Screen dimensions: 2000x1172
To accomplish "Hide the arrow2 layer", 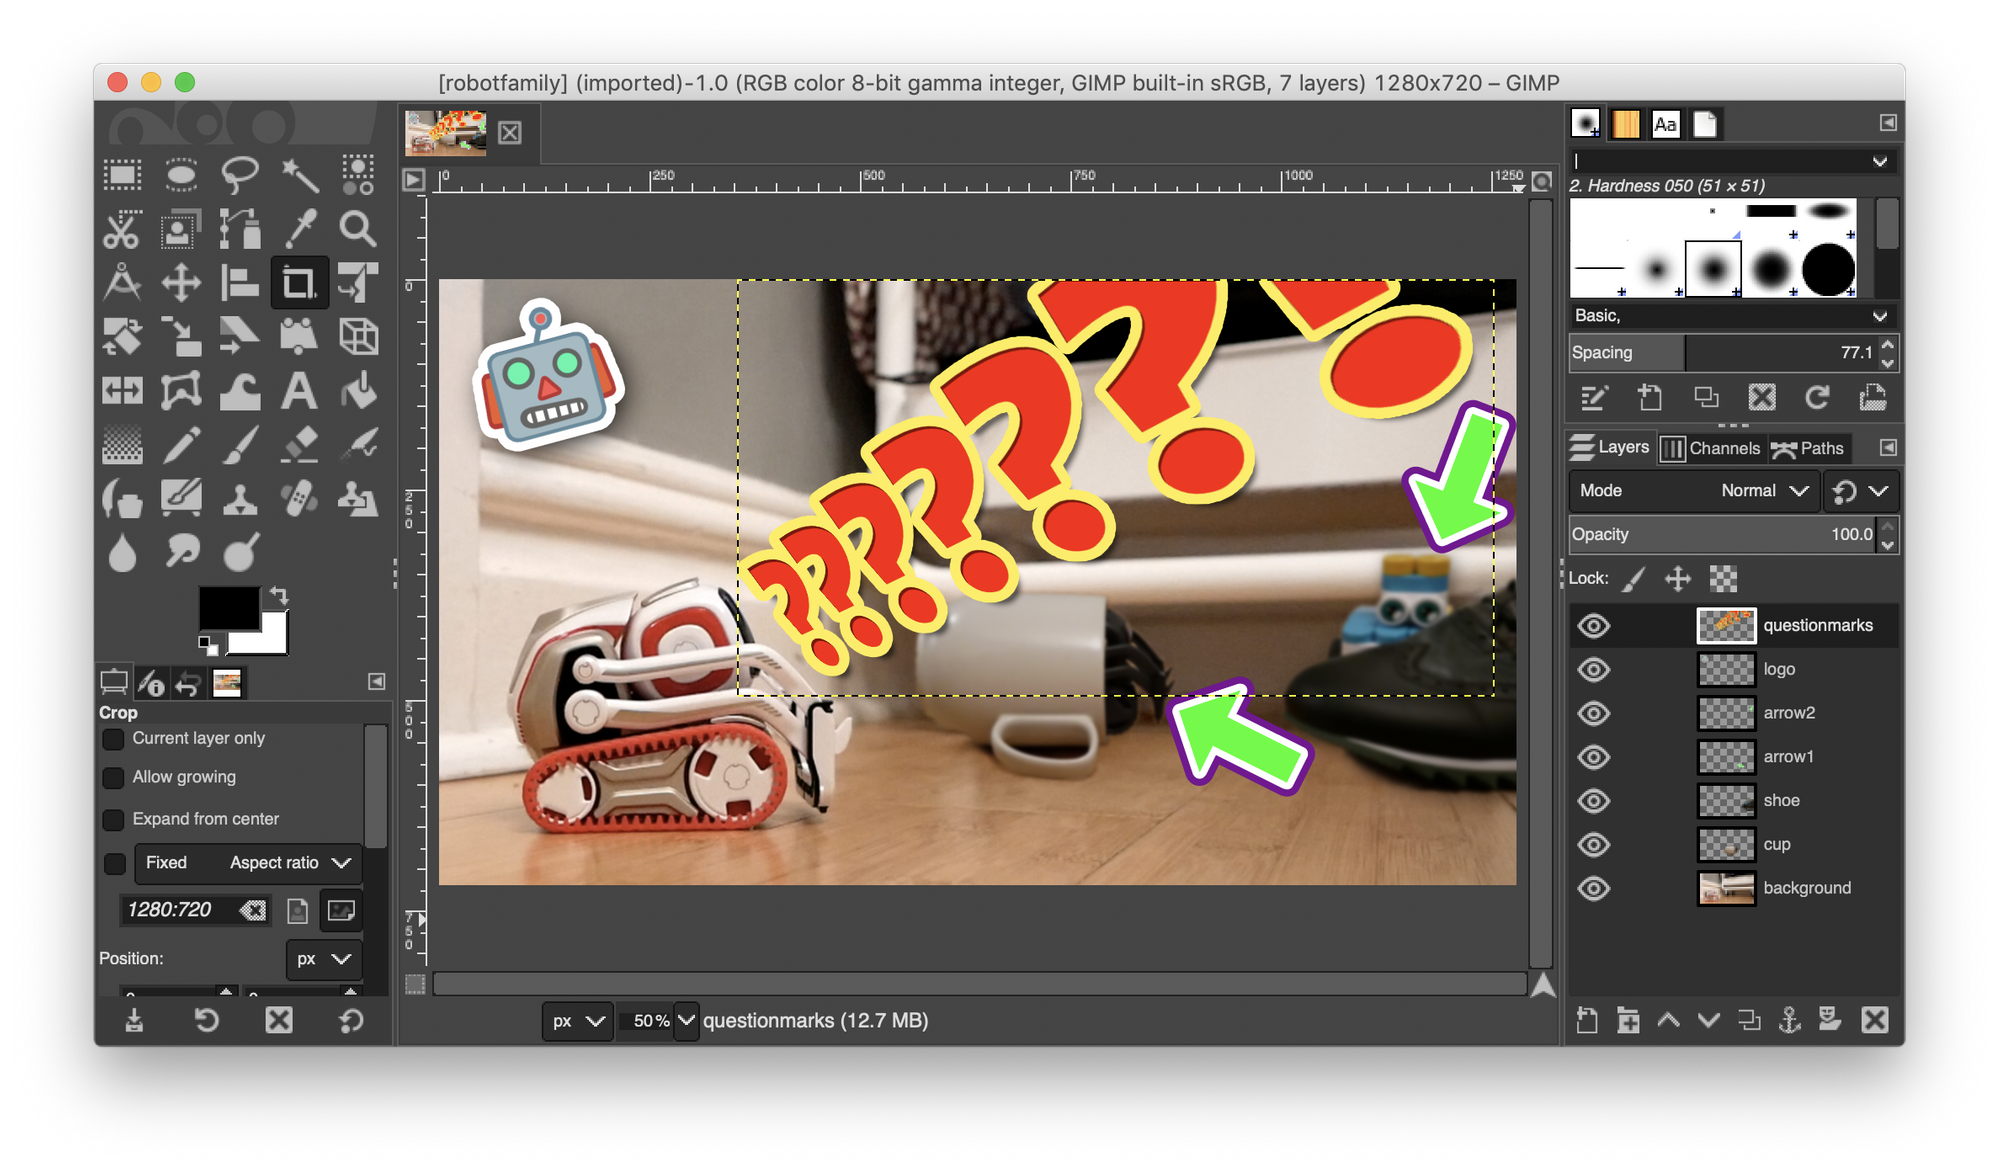I will tap(1594, 713).
